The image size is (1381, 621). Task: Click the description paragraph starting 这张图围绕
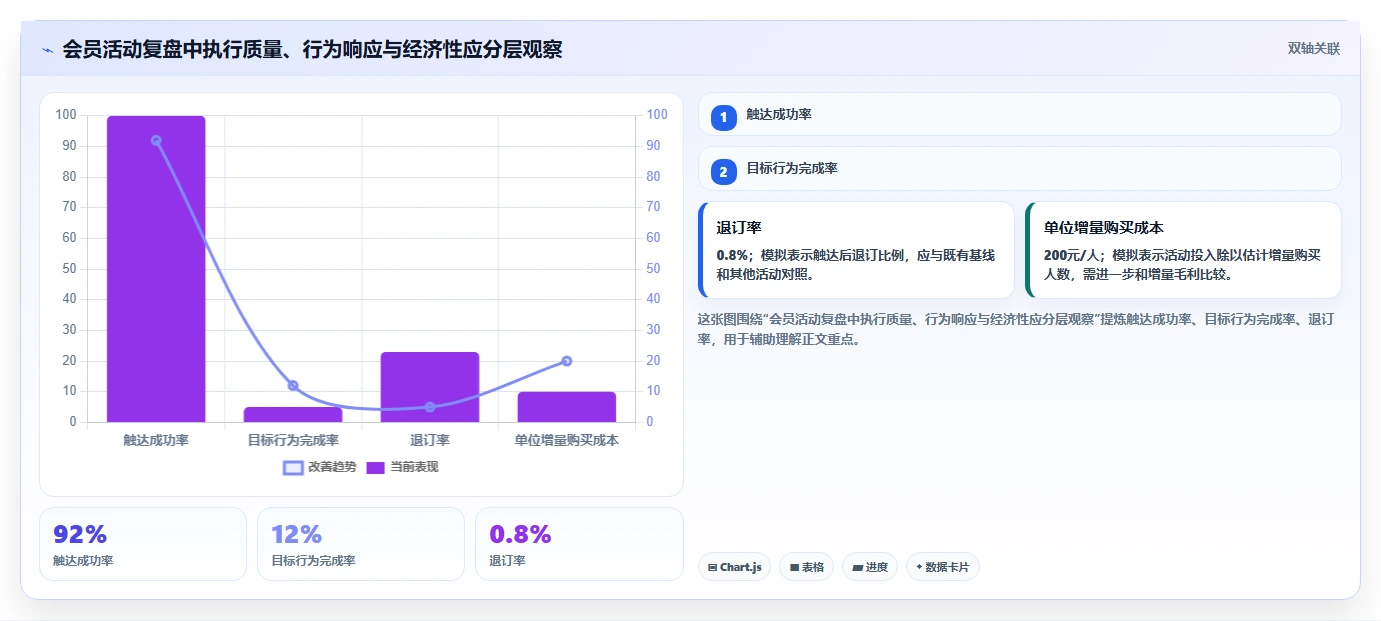pos(1016,329)
